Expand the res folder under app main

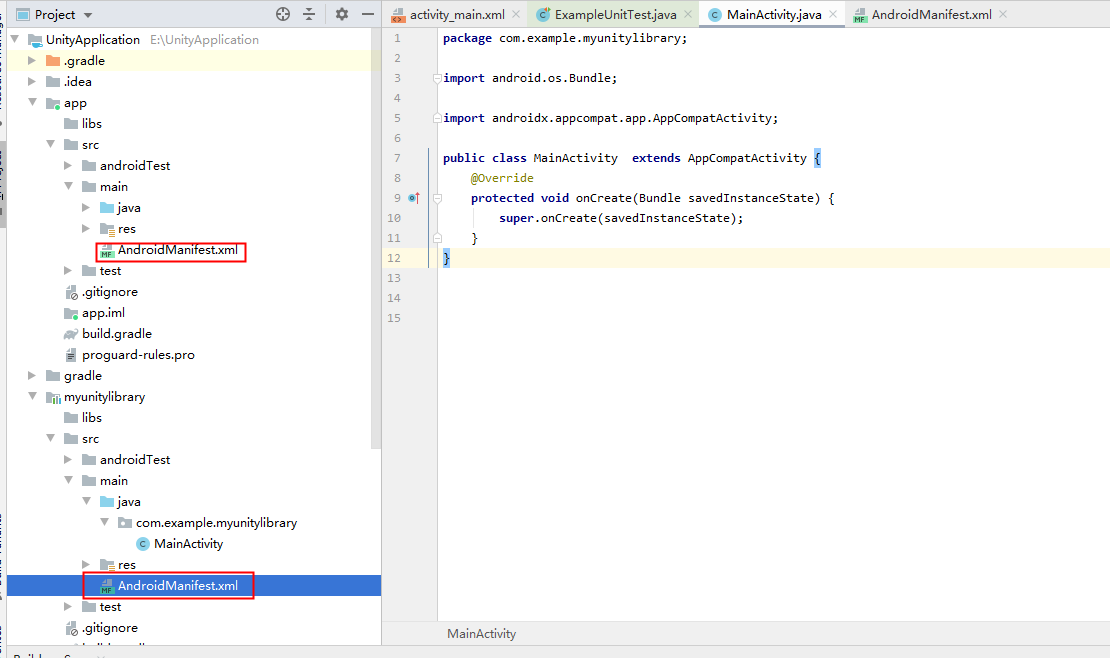pyautogui.click(x=86, y=228)
